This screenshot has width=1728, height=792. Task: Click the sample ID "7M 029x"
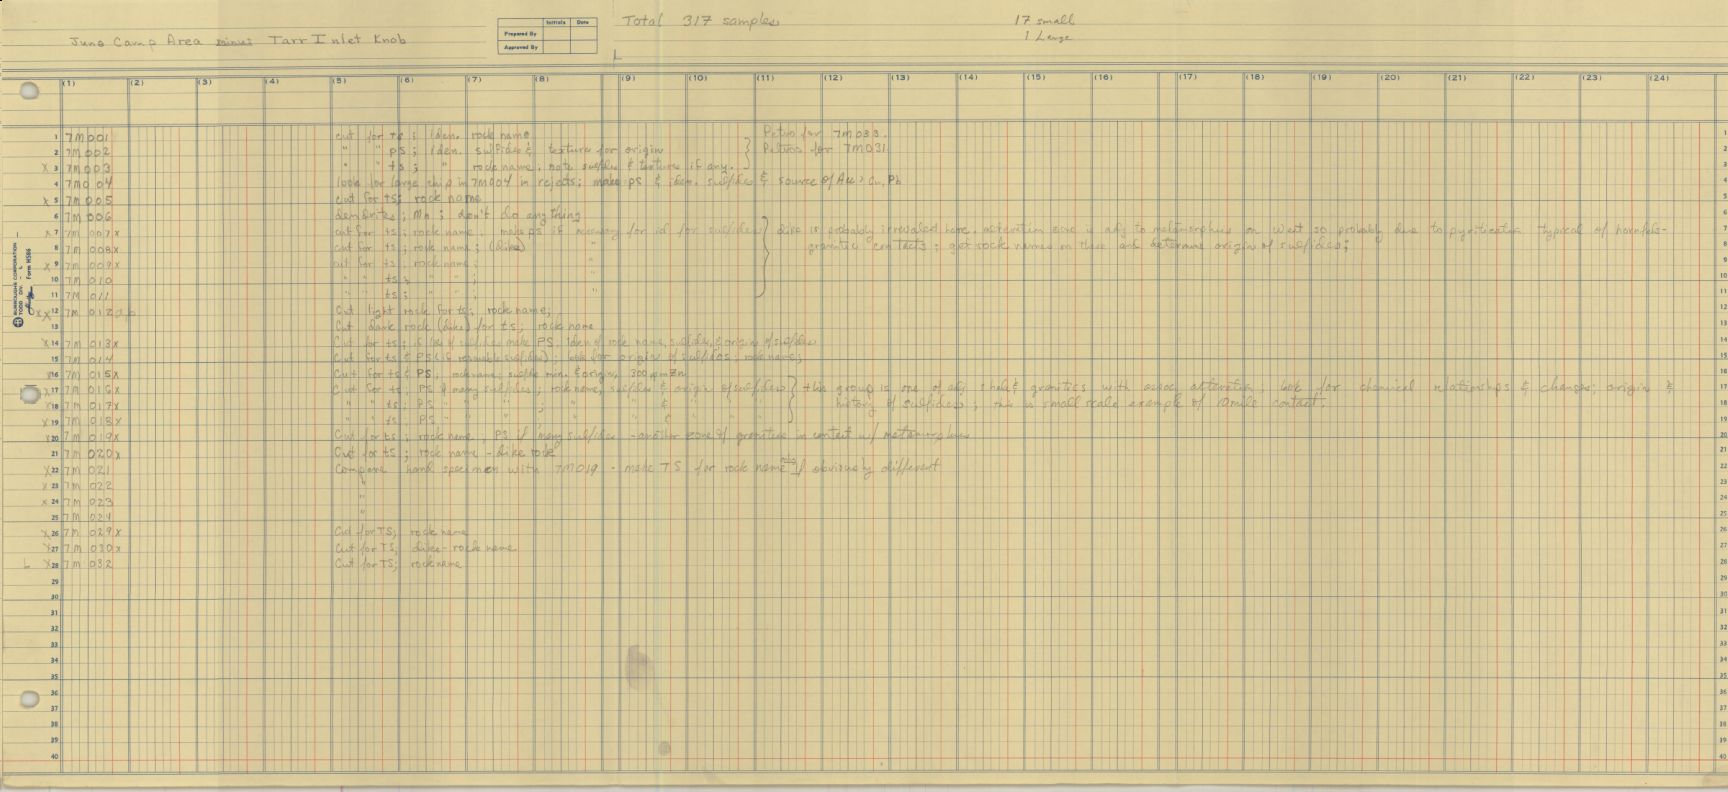91,533
